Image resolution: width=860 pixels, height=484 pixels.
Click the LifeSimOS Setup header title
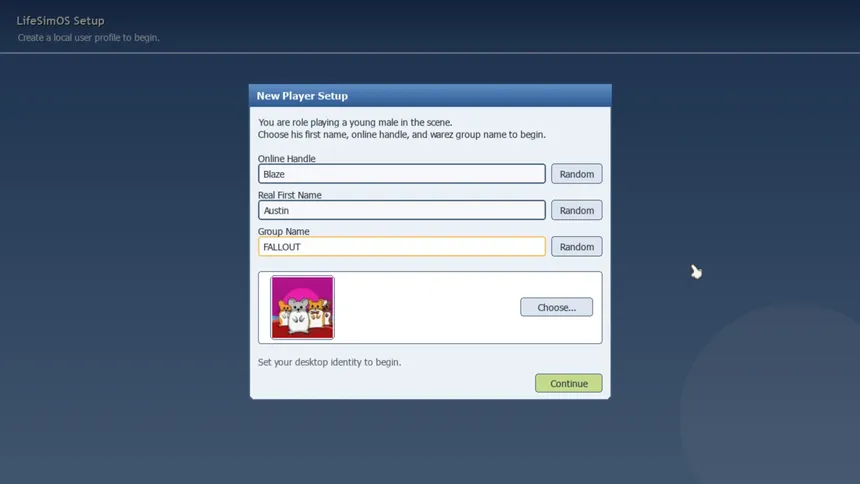click(60, 20)
